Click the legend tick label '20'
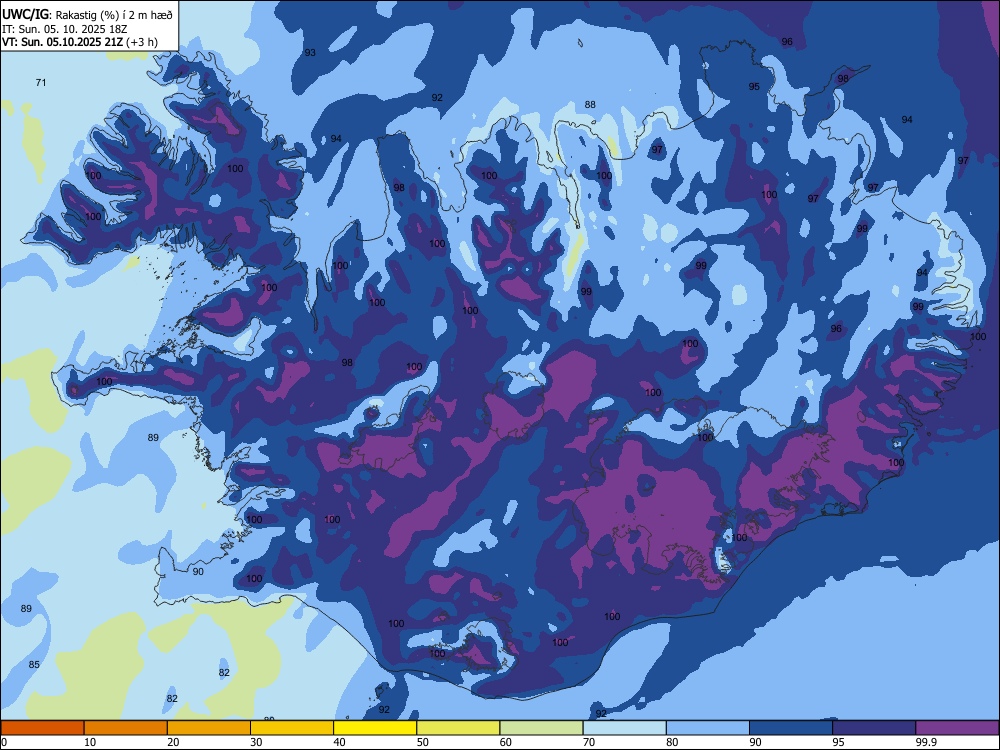 tap(173, 742)
